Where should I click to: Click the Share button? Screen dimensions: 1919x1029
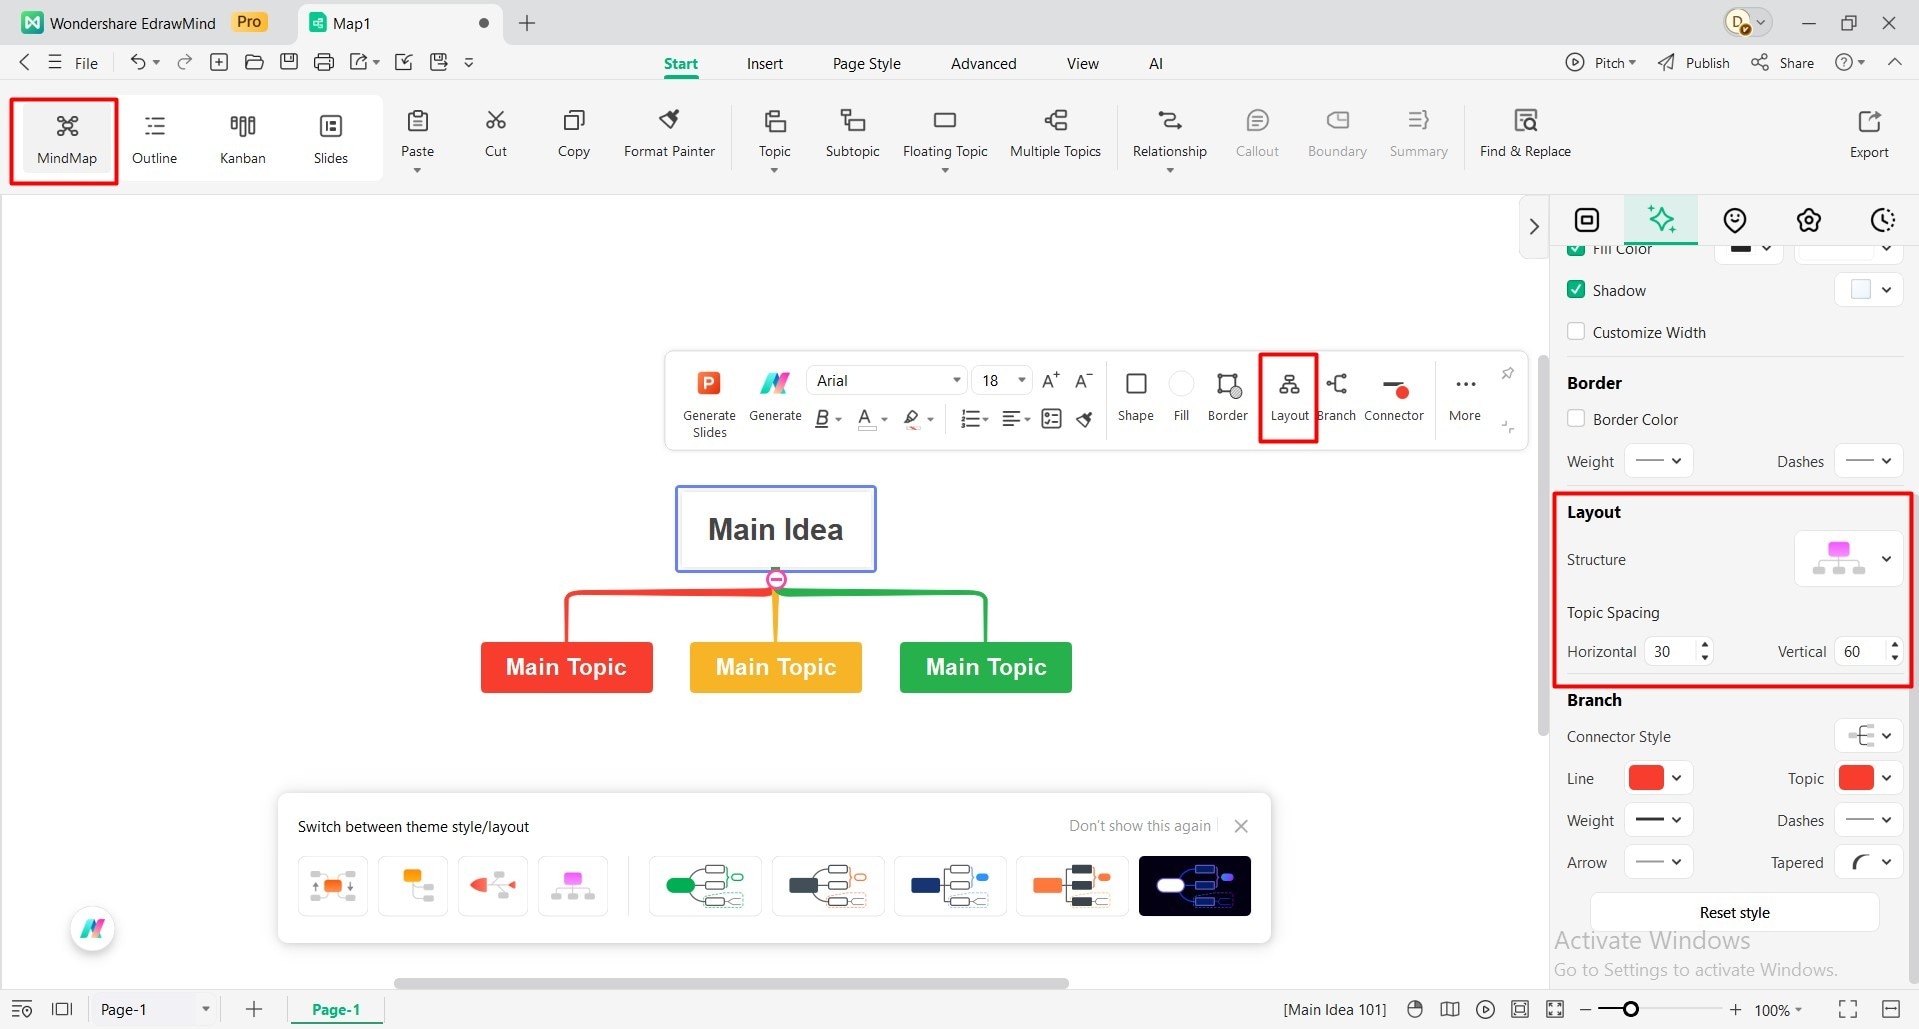(1782, 62)
